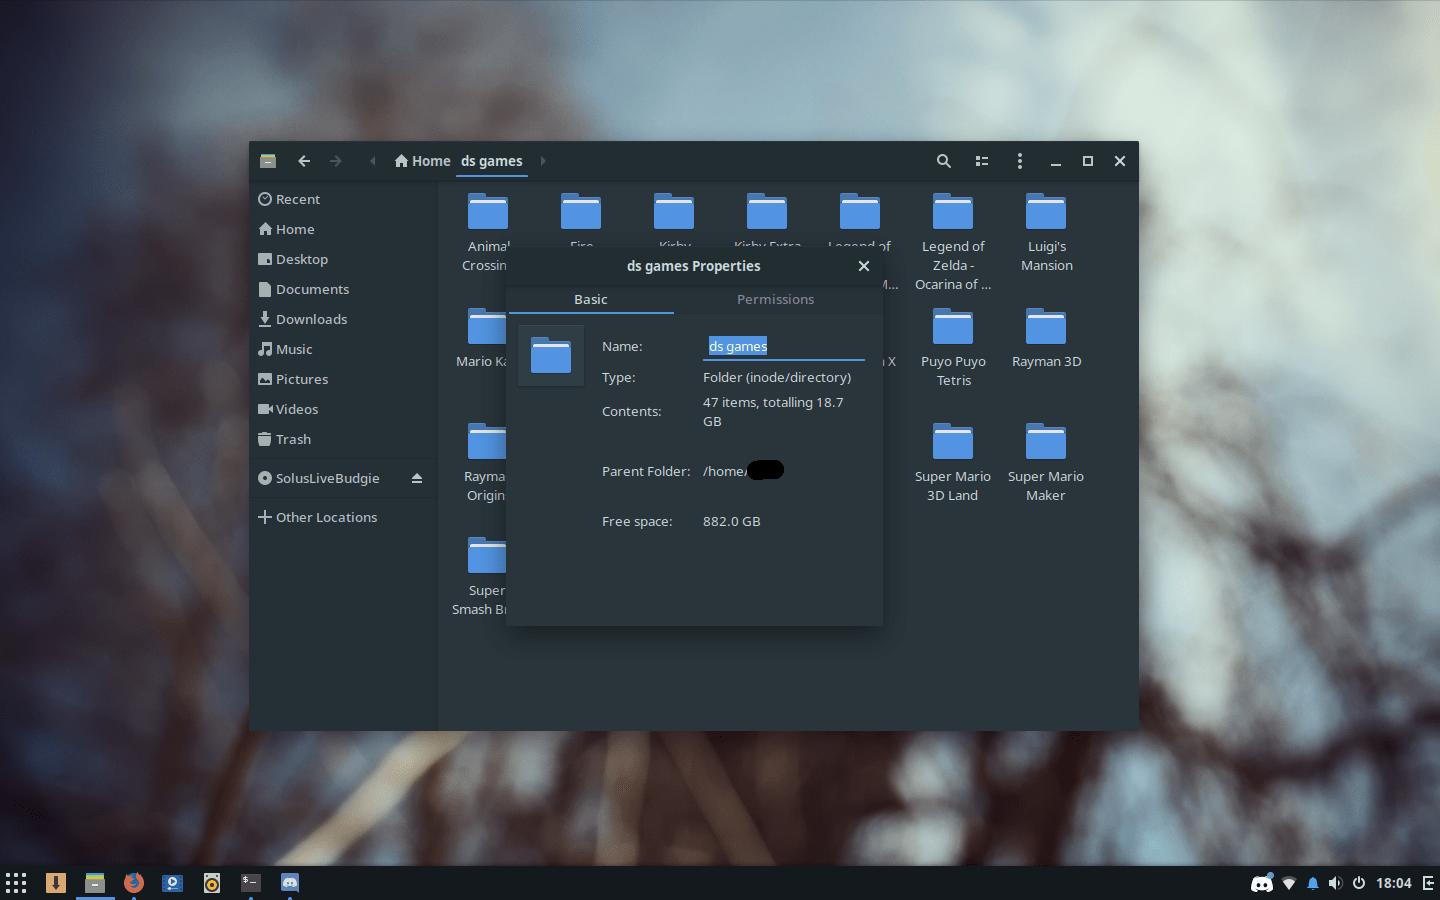
Task: Open the Discord tray icon
Action: point(1262,883)
